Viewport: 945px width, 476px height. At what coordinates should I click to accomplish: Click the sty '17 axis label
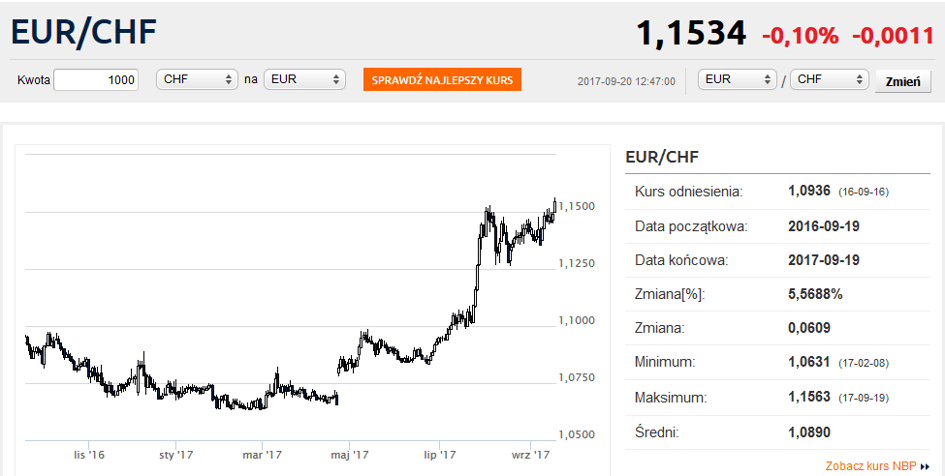176,455
